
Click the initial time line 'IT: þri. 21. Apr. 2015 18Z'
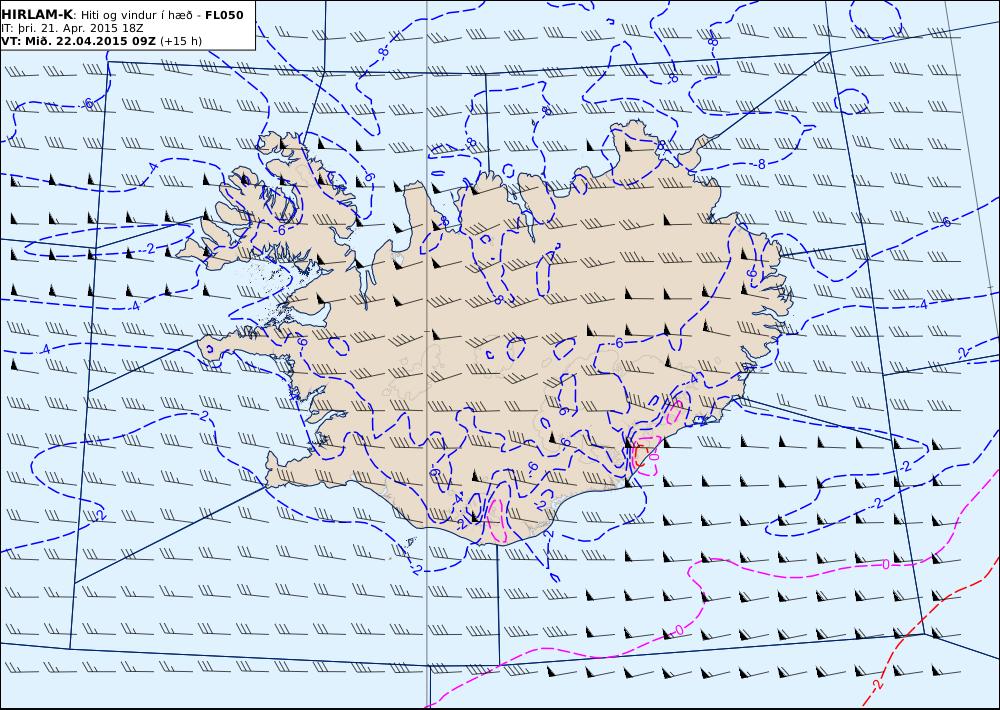72,28
